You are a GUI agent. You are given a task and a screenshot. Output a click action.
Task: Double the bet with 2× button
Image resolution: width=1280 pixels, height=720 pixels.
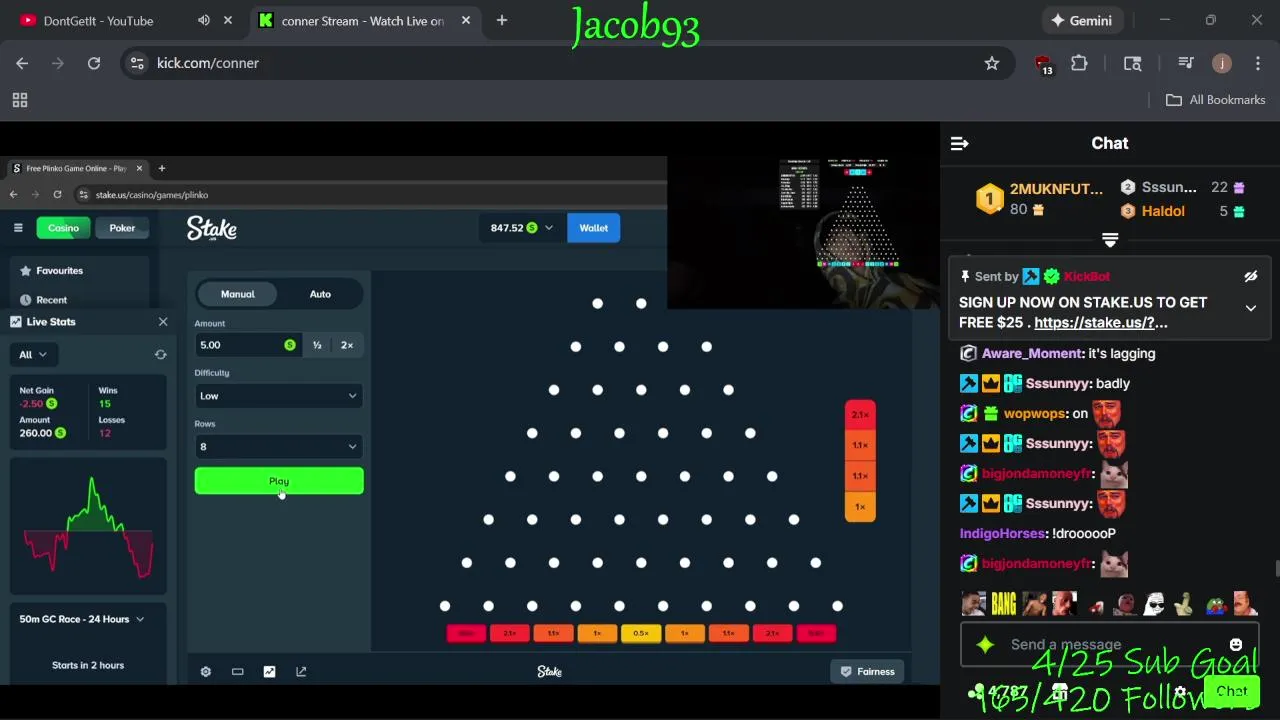347,345
